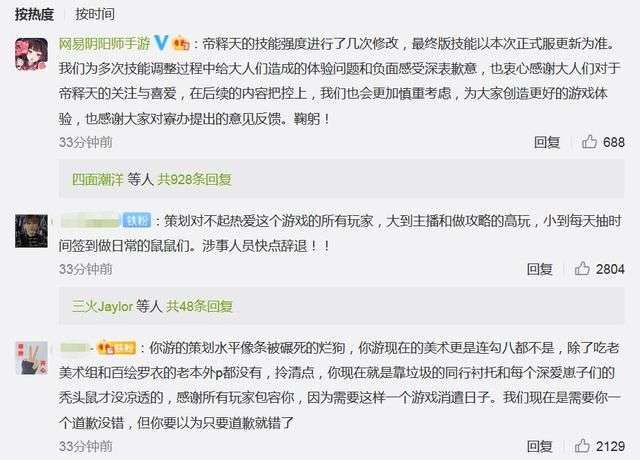640x460 pixels.
Task: Click the orange membership badge beside 网易阴阳师手游
Action: [x=181, y=43]
